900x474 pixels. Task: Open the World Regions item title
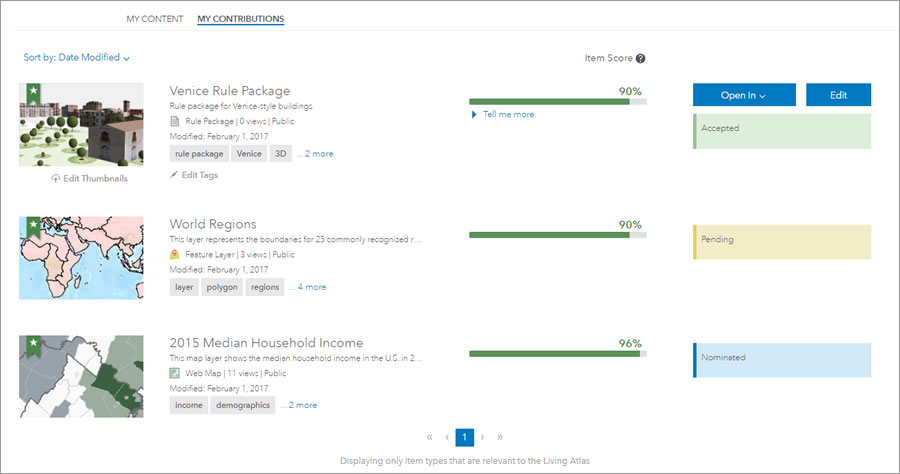coord(212,224)
